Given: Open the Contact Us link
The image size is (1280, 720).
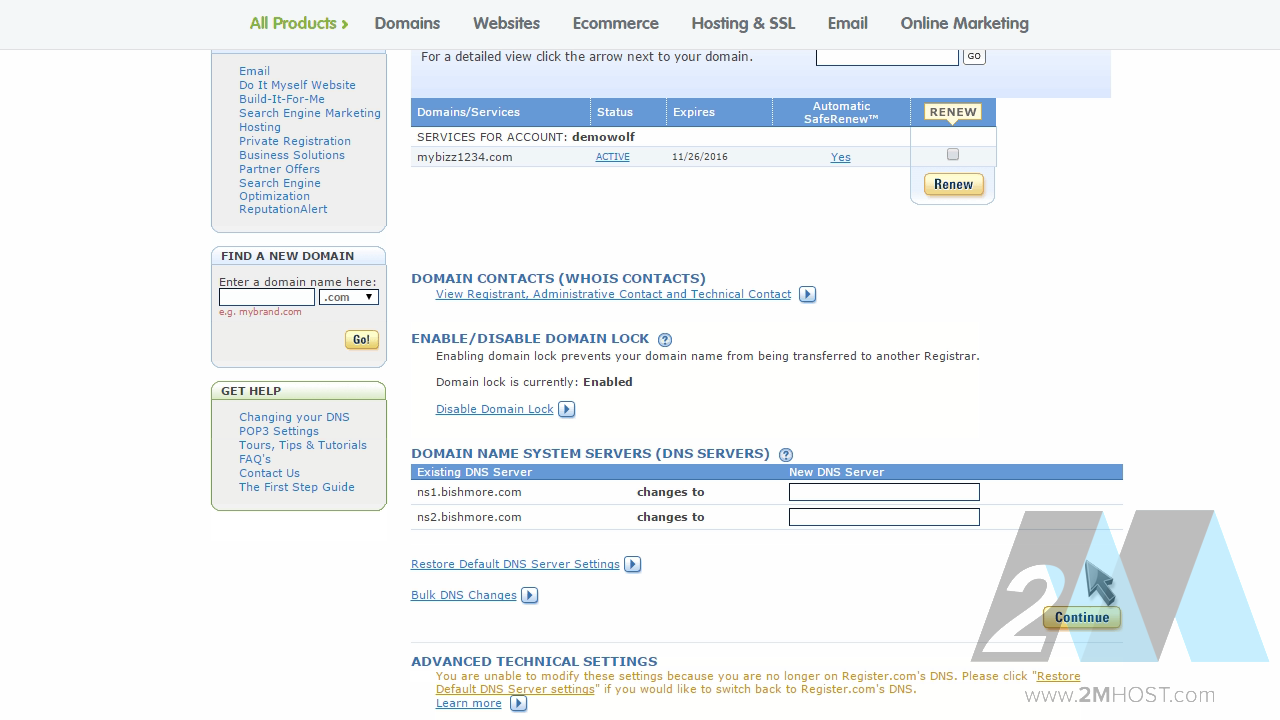Looking at the screenshot, I should pos(269,473).
